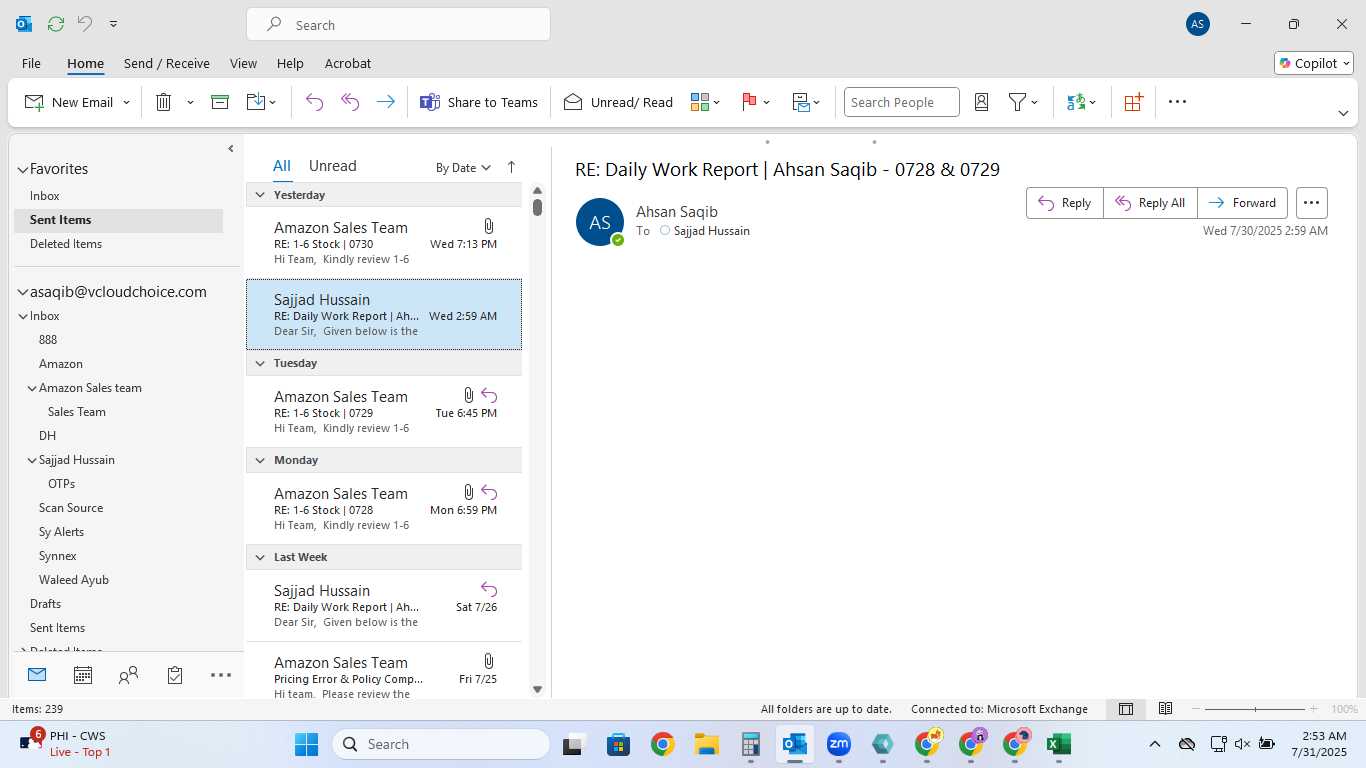This screenshot has height=768, width=1366.
Task: Open the People contacts icon
Action: point(129,675)
